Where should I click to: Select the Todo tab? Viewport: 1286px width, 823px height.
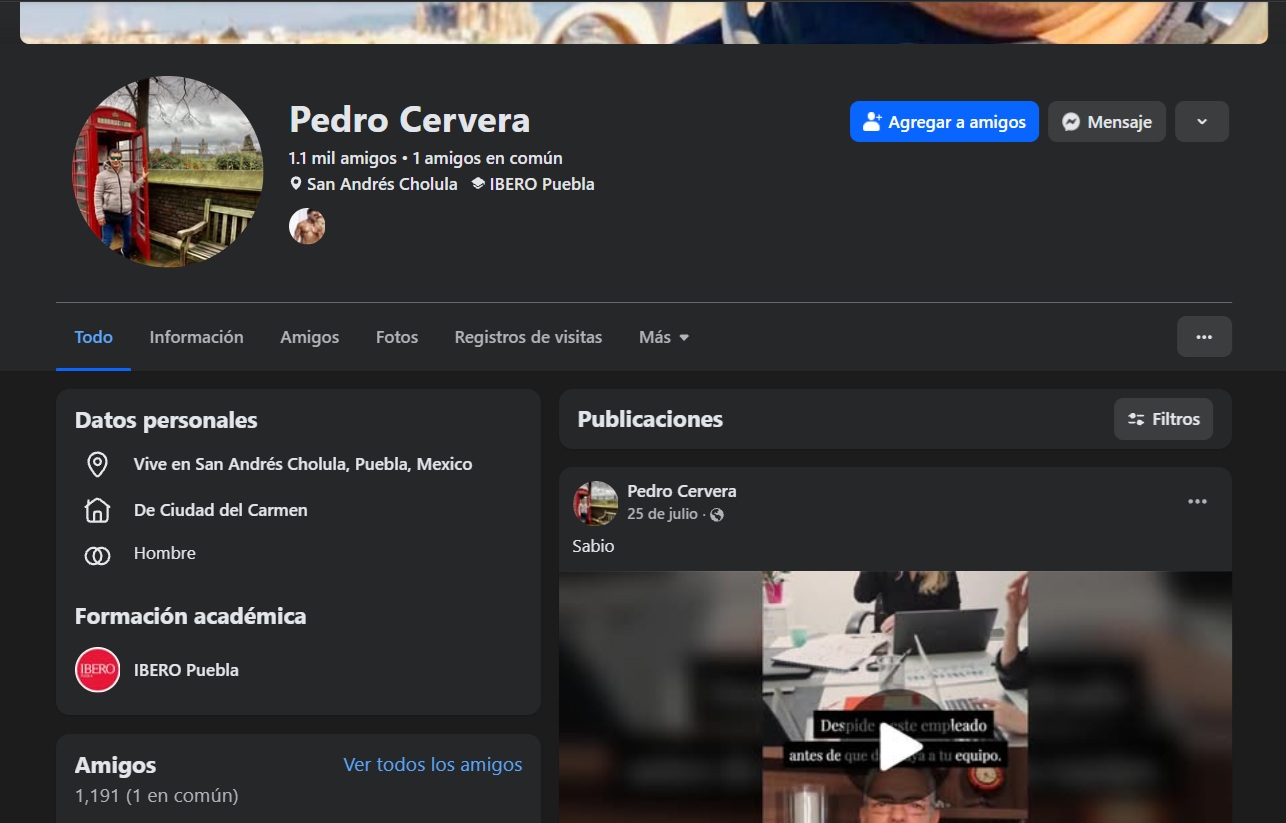coord(93,337)
